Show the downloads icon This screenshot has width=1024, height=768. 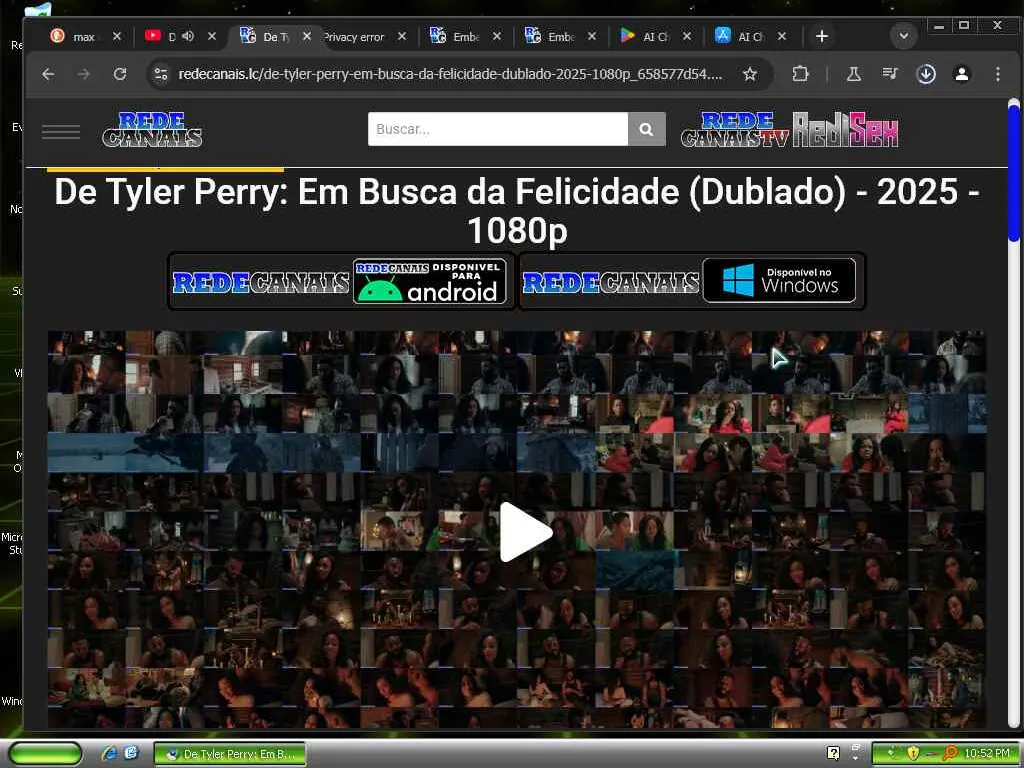pos(926,74)
